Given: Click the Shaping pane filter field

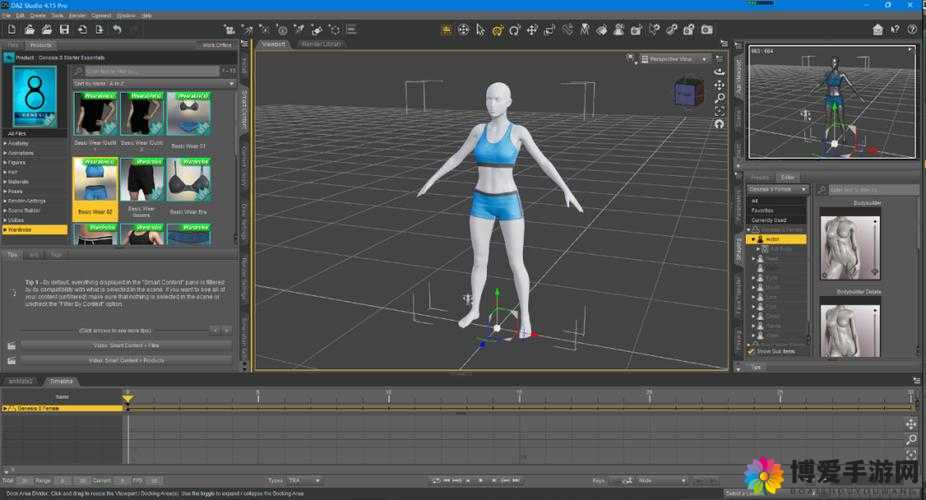Looking at the screenshot, I should 872,189.
